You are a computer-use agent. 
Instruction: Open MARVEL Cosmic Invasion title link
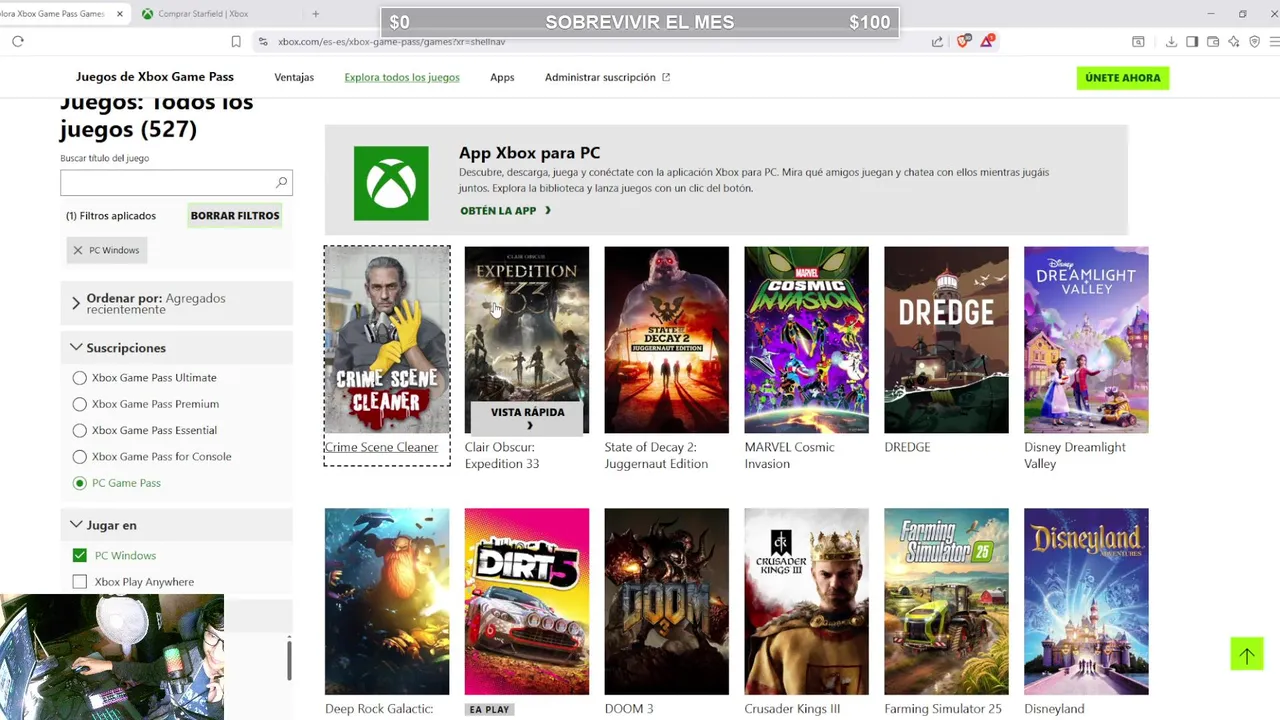point(789,455)
